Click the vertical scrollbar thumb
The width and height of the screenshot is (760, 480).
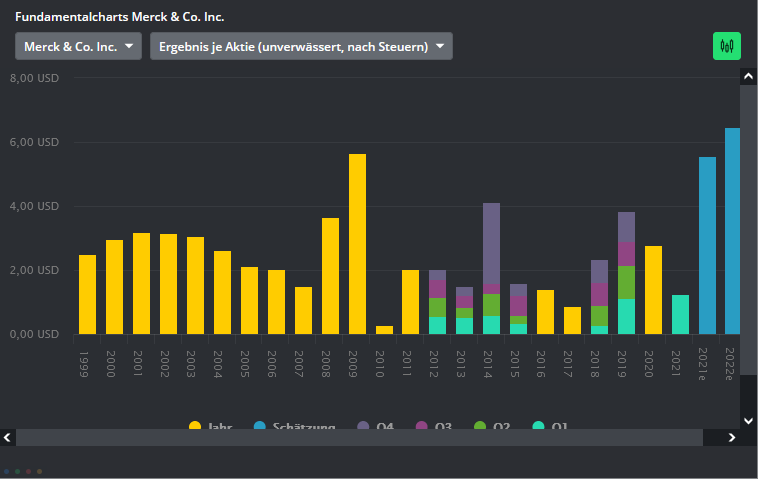point(748,230)
